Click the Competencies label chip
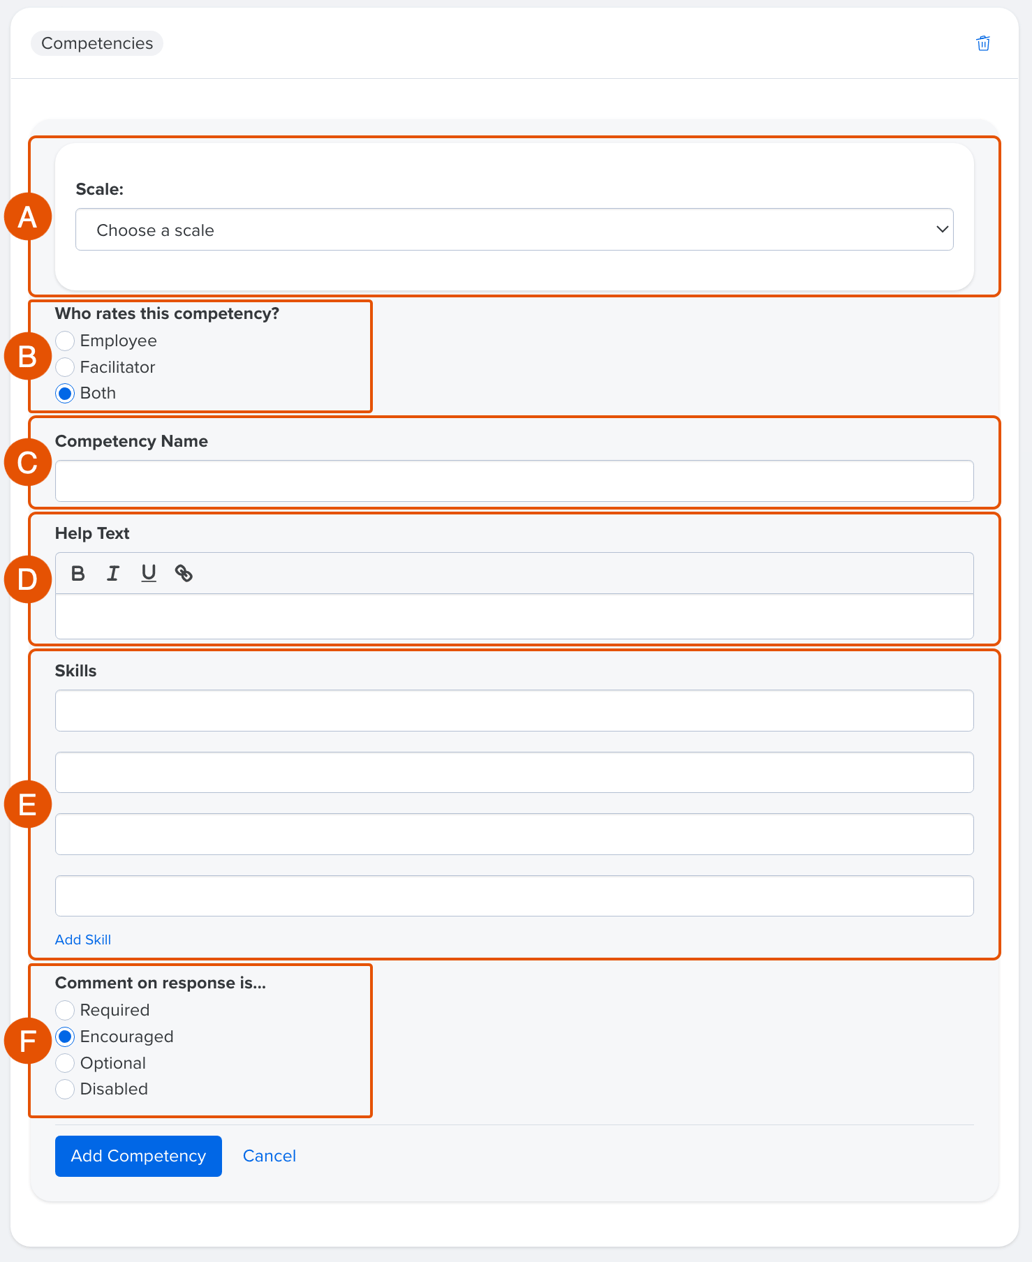The height and width of the screenshot is (1262, 1032). [x=96, y=43]
